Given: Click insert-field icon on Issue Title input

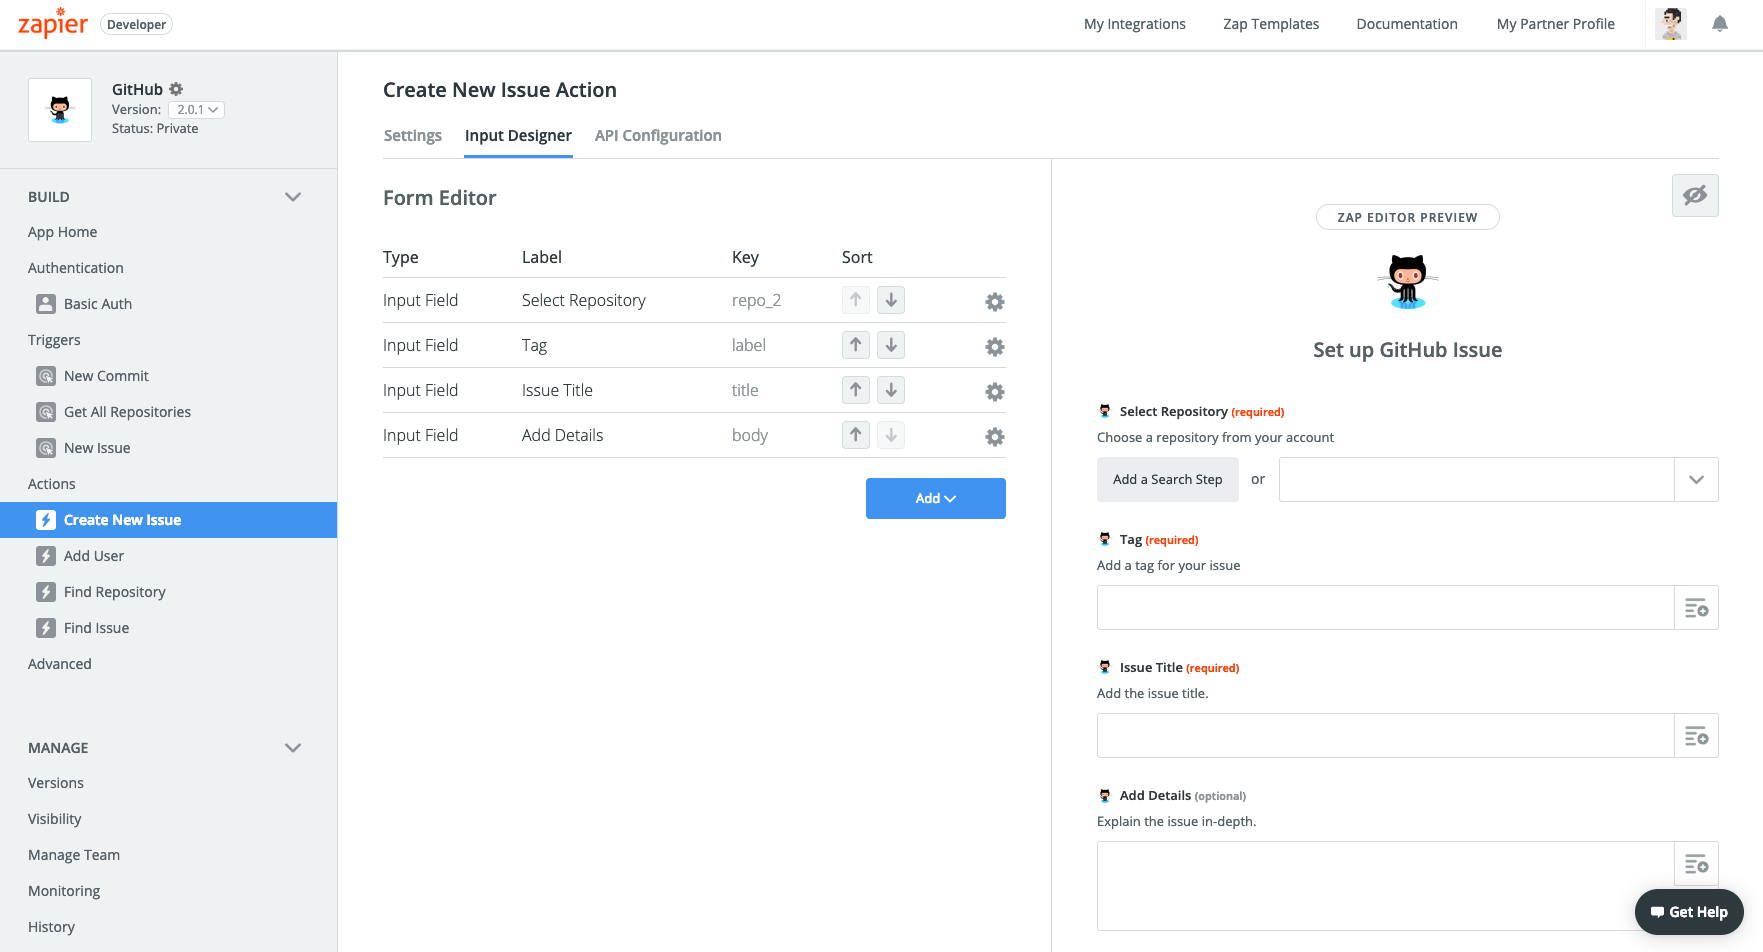Looking at the screenshot, I should [x=1696, y=736].
